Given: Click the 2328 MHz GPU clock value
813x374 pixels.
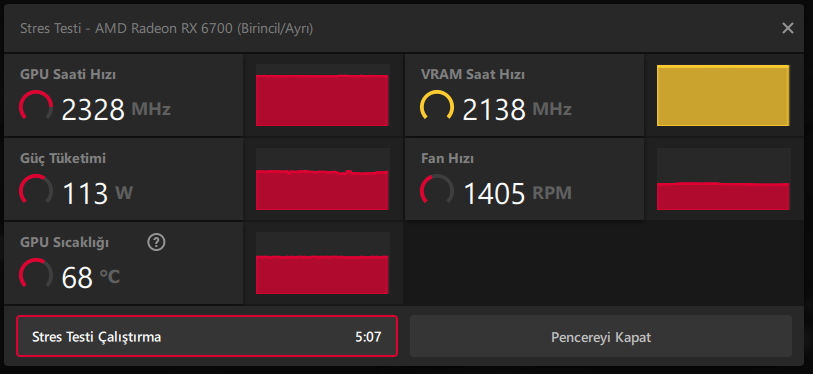Looking at the screenshot, I should click(x=116, y=109).
